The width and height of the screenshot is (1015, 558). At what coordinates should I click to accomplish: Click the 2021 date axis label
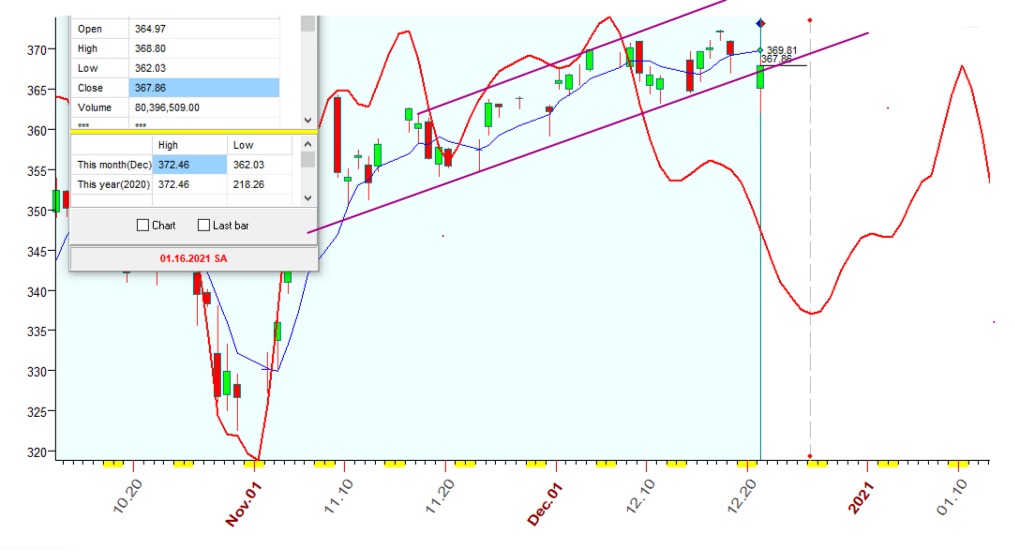(x=861, y=498)
